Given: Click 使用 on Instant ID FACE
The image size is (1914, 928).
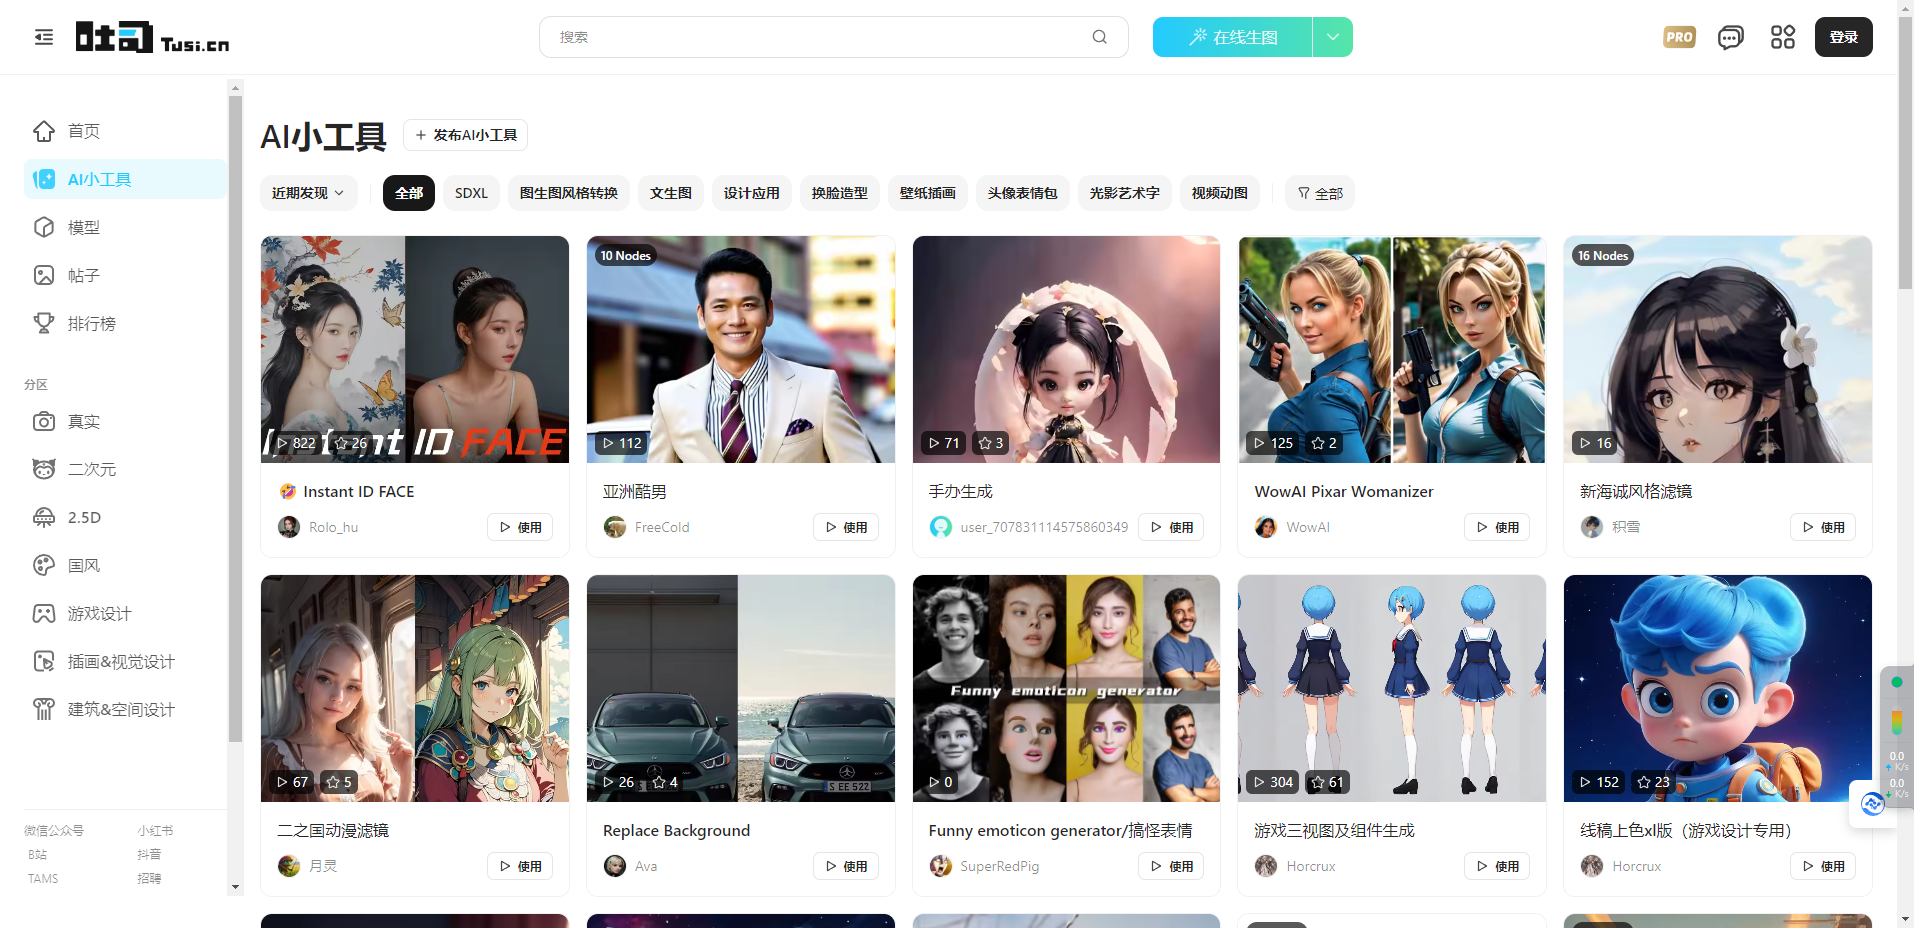Looking at the screenshot, I should click(519, 527).
